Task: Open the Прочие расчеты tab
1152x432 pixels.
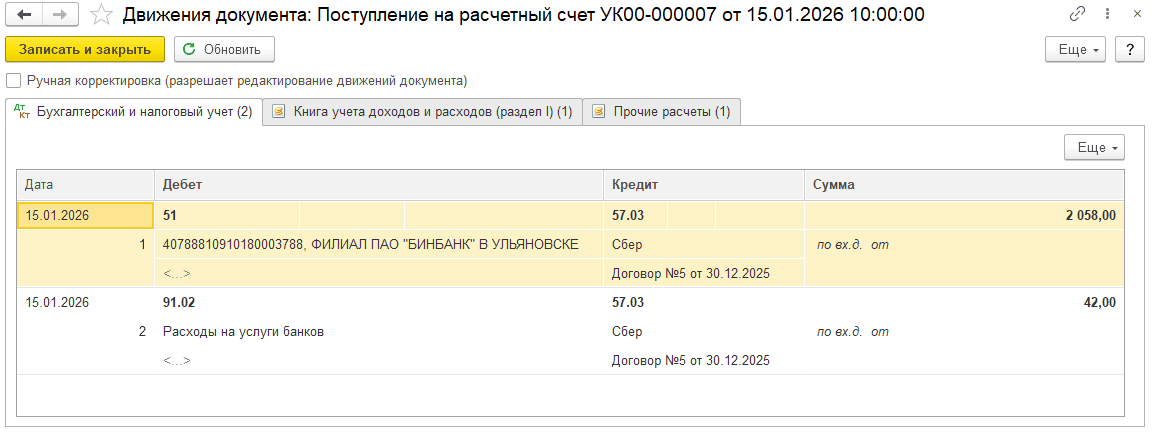Action: tap(671, 112)
